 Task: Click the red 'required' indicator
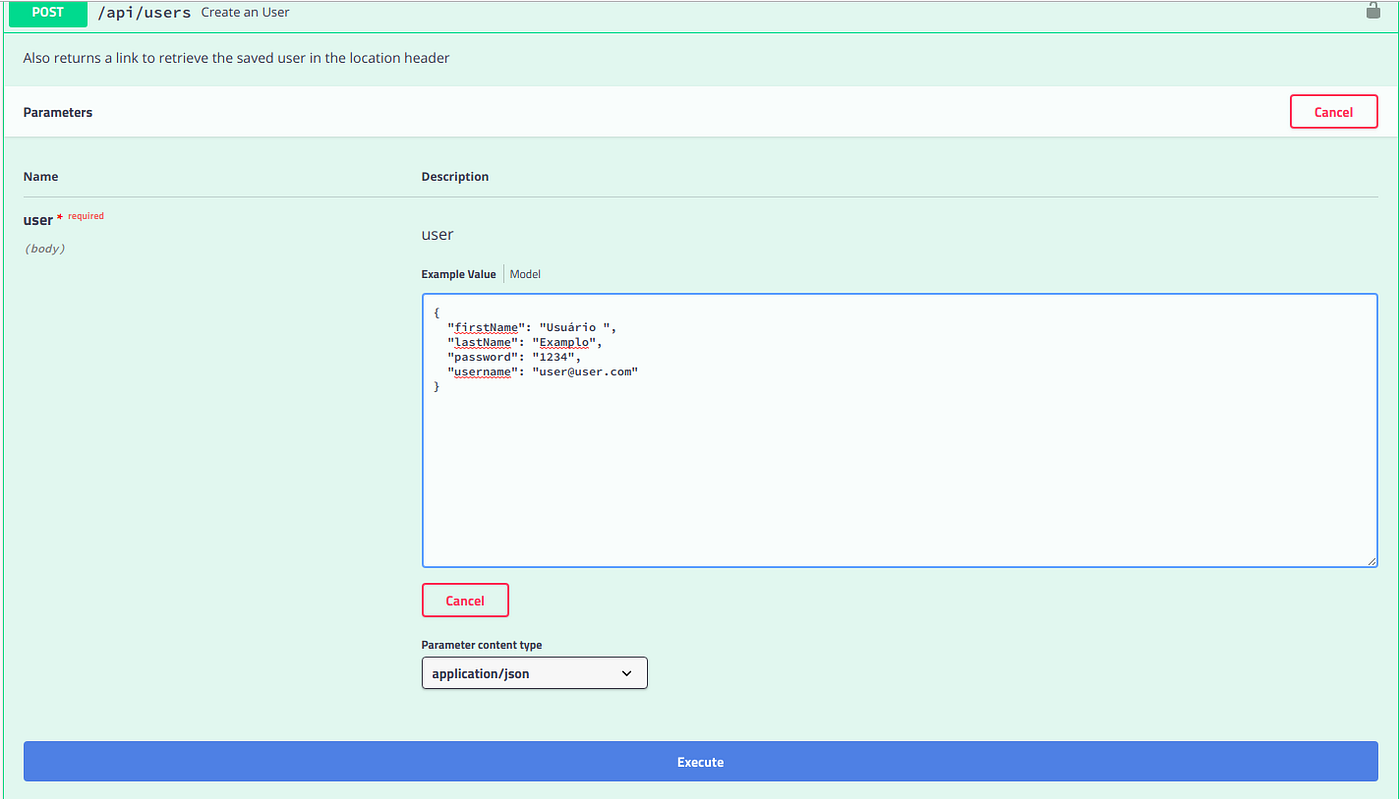(x=85, y=215)
